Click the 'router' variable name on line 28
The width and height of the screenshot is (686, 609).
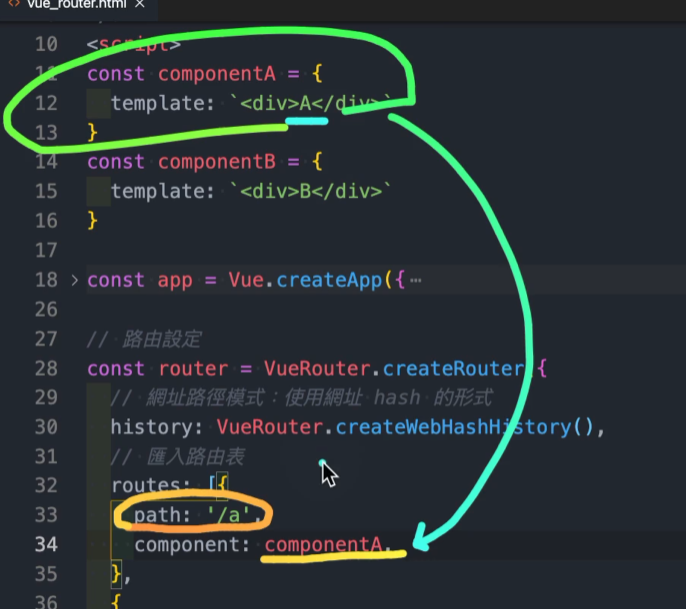click(193, 368)
